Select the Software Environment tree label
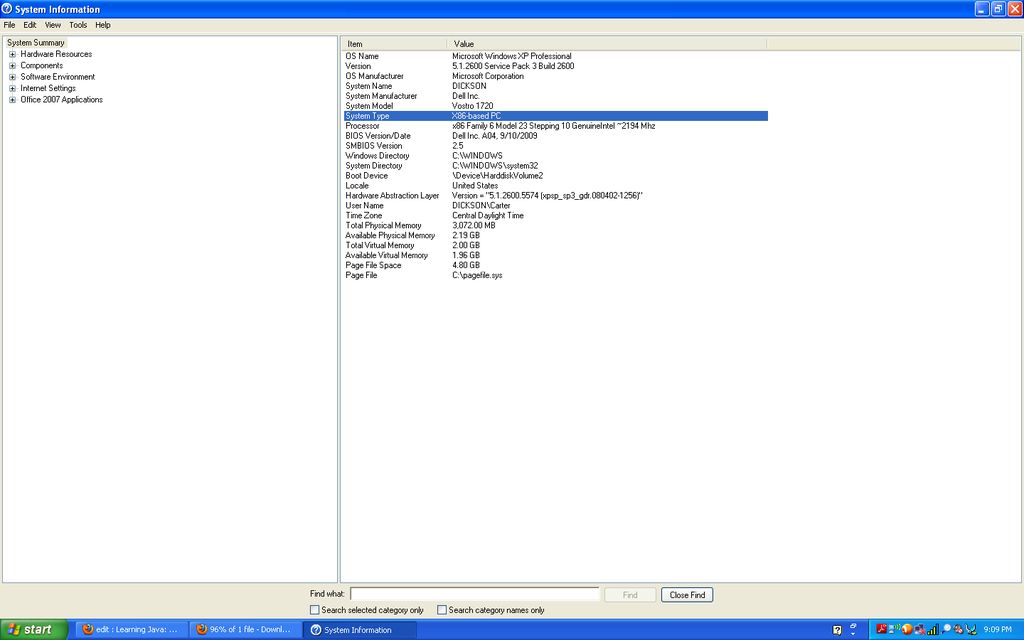 [x=57, y=77]
